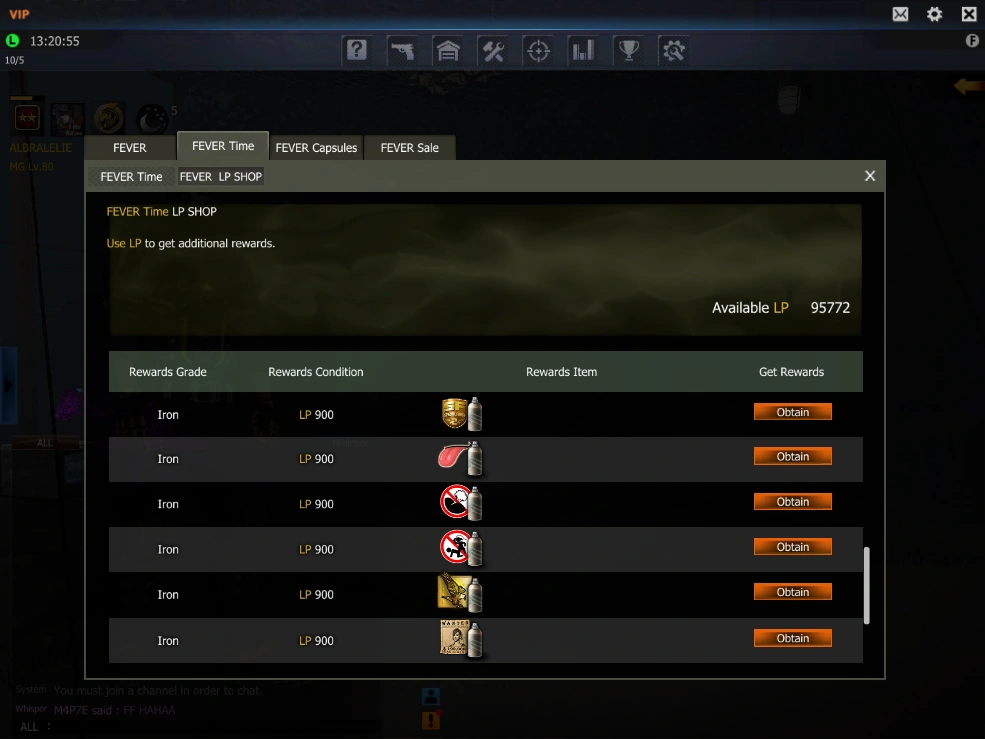Screen dimensions: 985x739
Task: Open the help question mark icon
Action: (357, 50)
